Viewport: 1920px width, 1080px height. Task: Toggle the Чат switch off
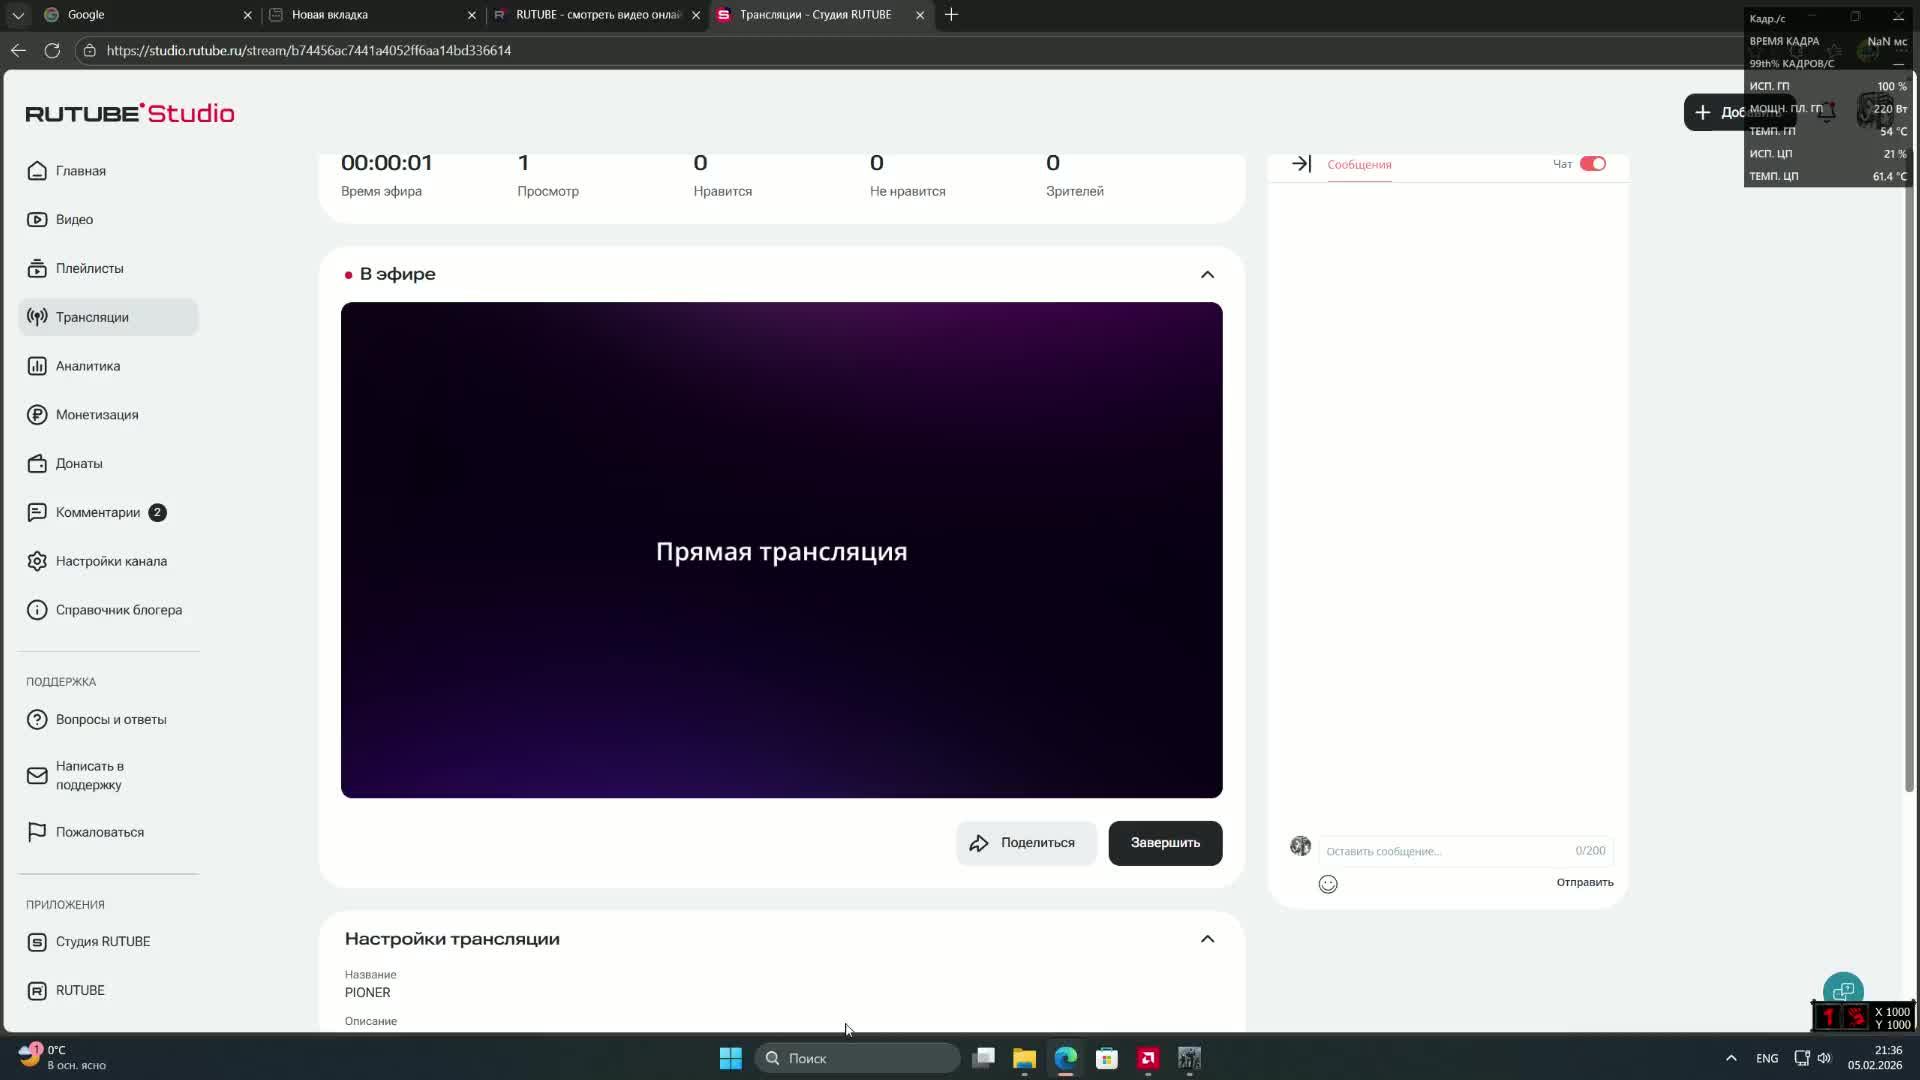point(1593,164)
